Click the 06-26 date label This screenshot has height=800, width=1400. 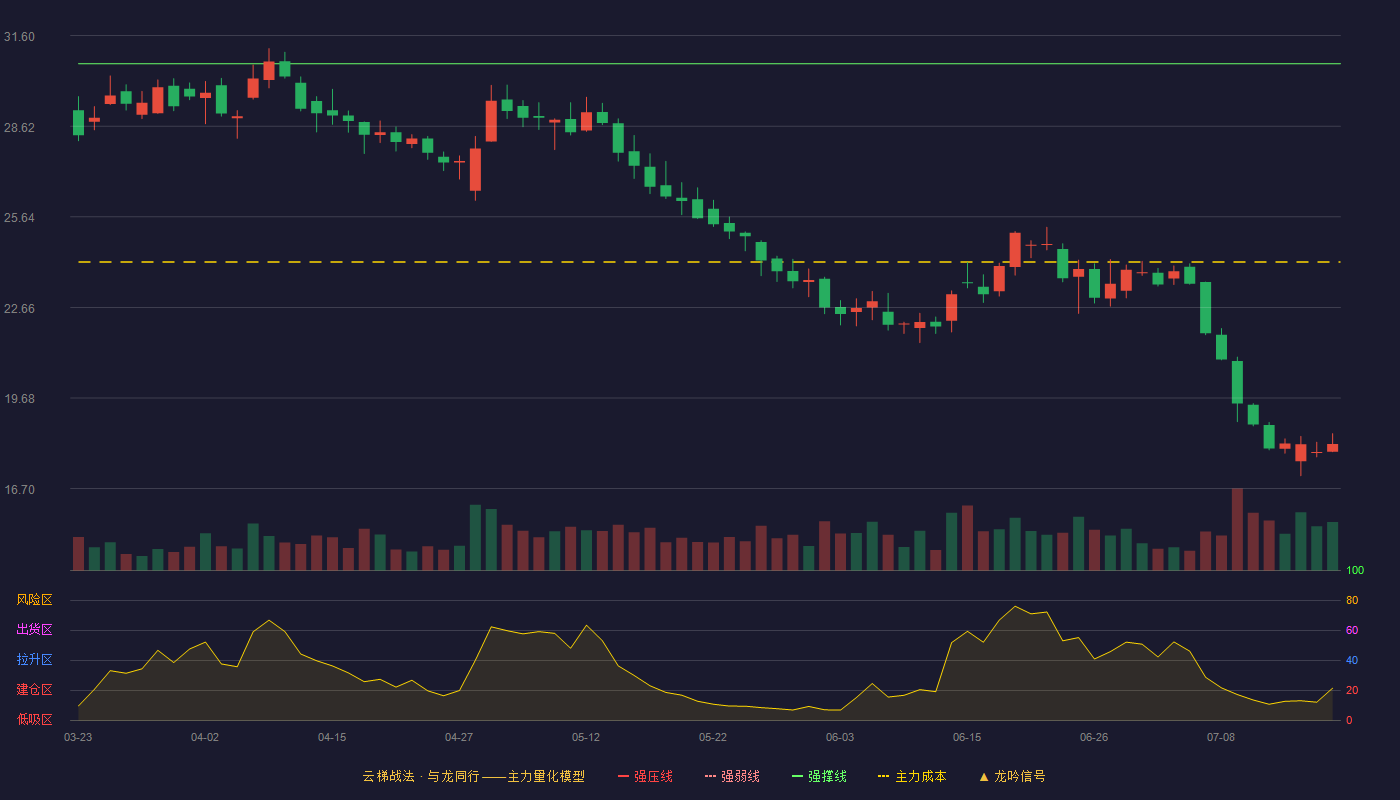coord(1094,737)
